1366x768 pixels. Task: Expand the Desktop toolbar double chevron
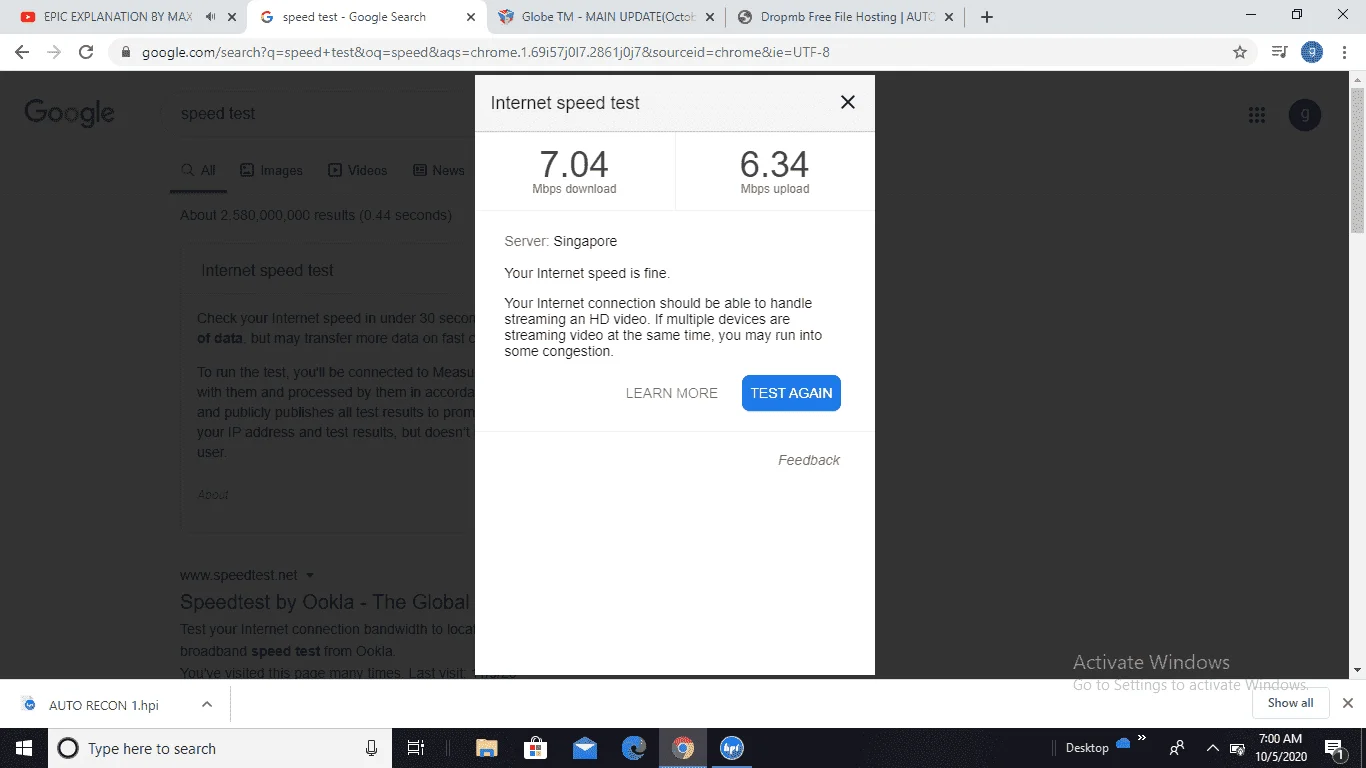coord(1142,740)
